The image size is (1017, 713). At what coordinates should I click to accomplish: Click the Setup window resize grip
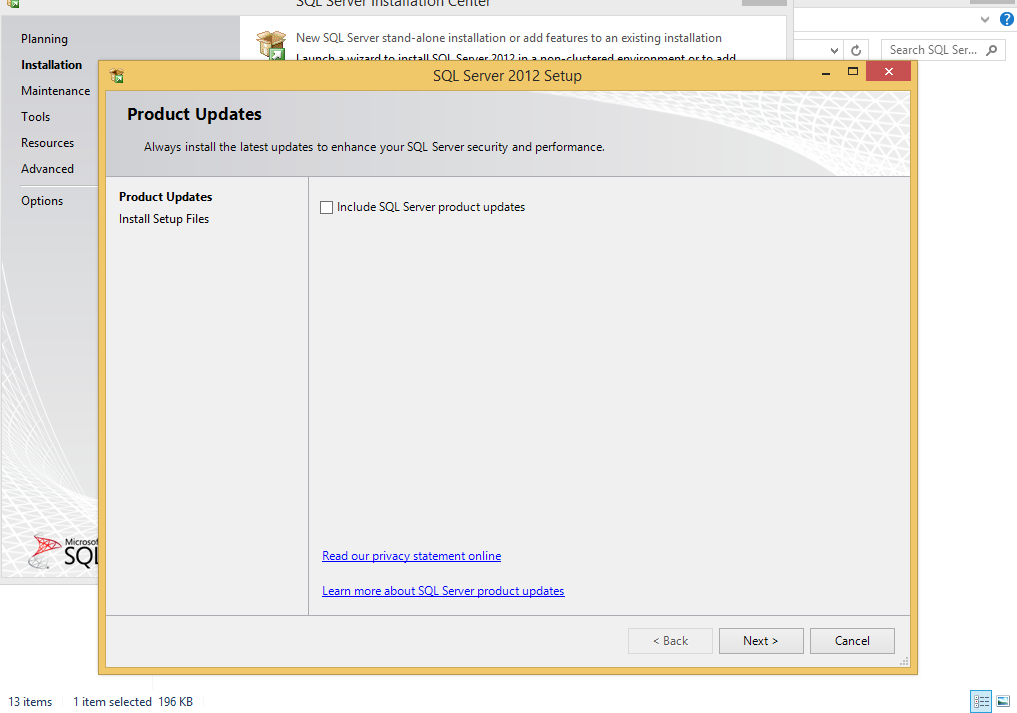[904, 661]
